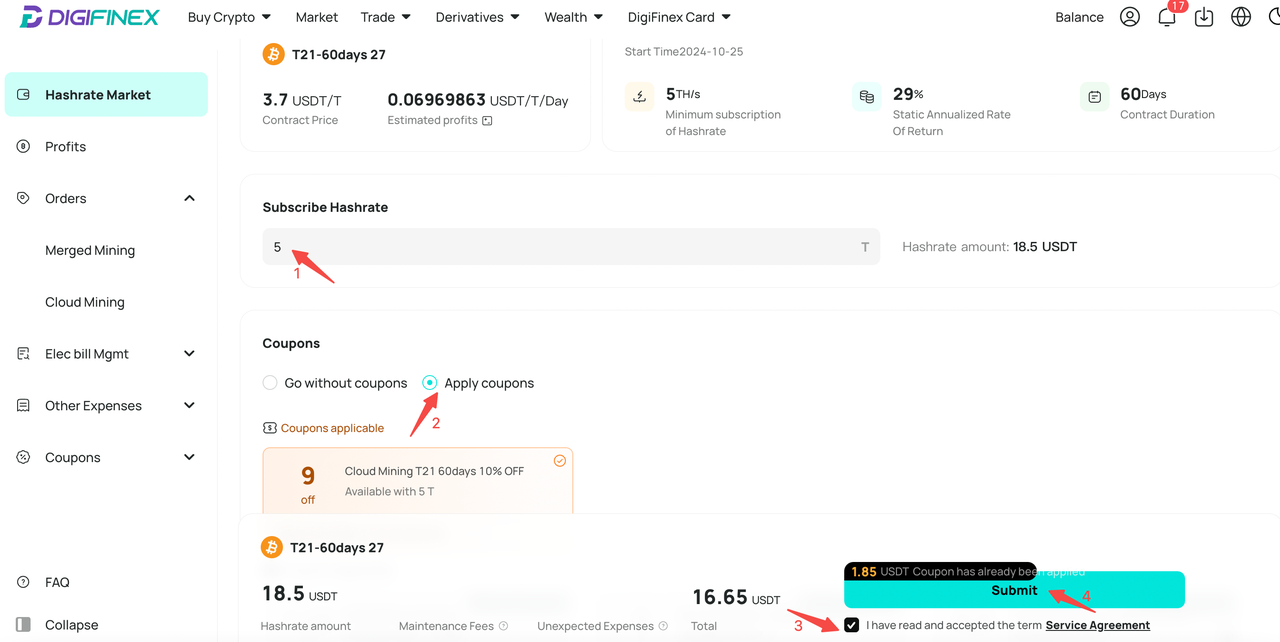Click the DigiFinex logo
The width and height of the screenshot is (1280, 642).
tap(89, 17)
